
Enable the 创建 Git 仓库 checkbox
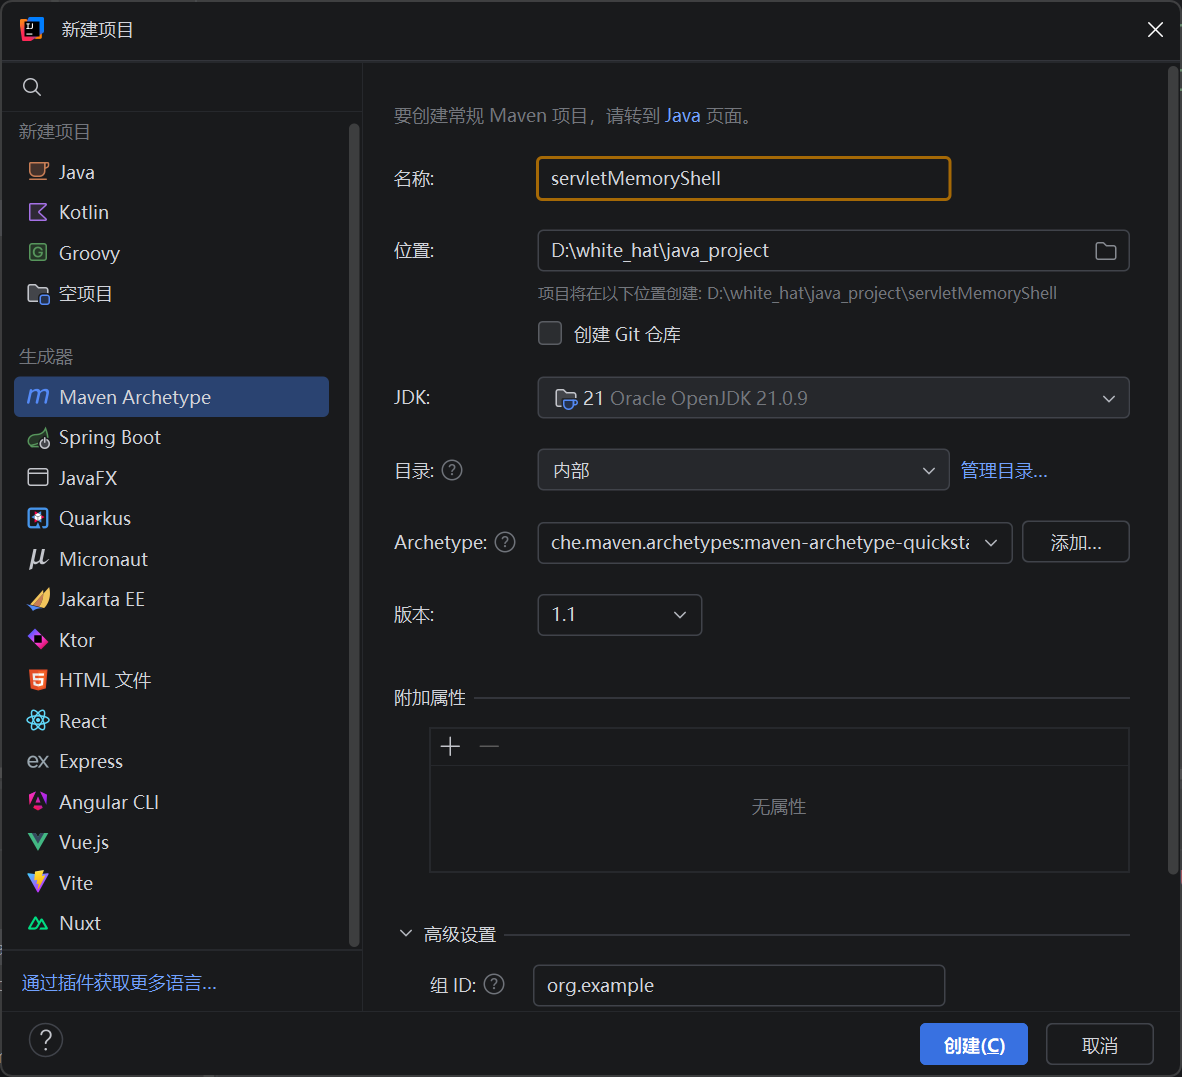tap(550, 333)
